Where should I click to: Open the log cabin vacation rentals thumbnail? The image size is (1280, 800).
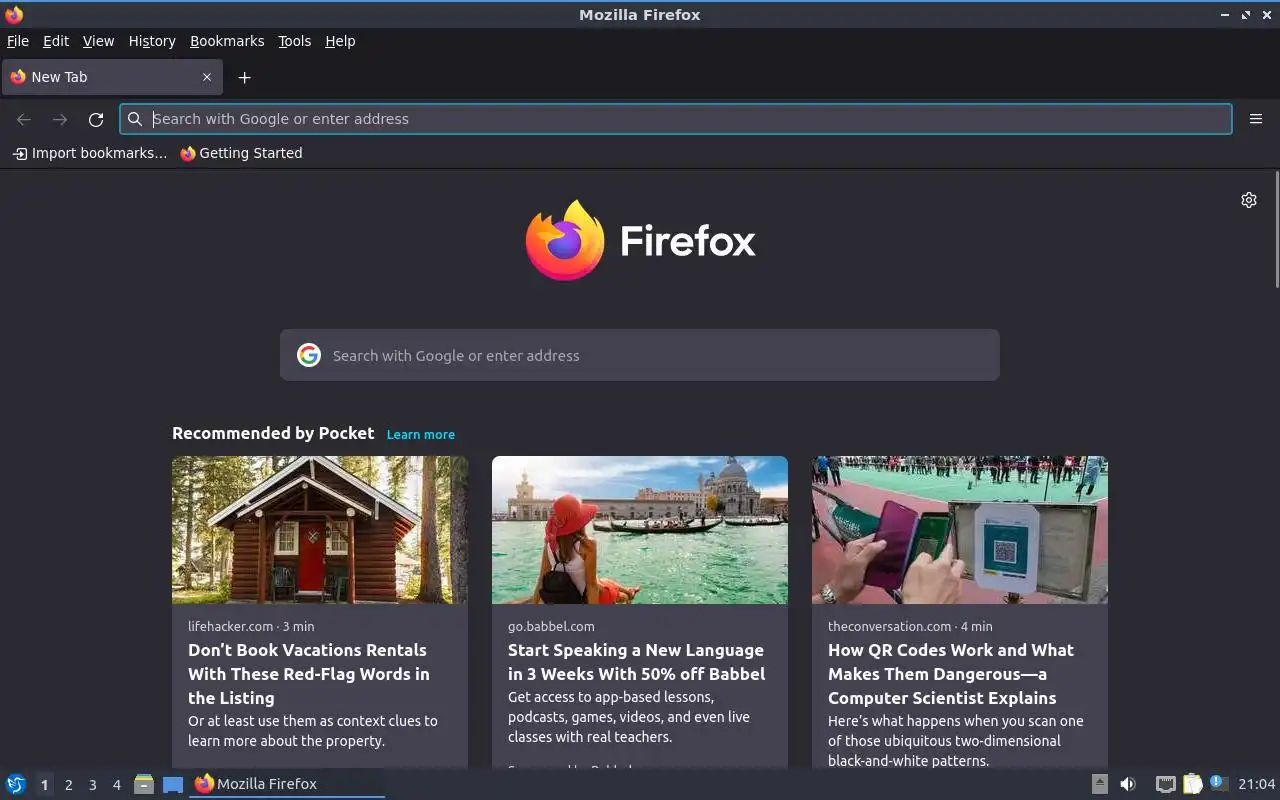tap(320, 530)
